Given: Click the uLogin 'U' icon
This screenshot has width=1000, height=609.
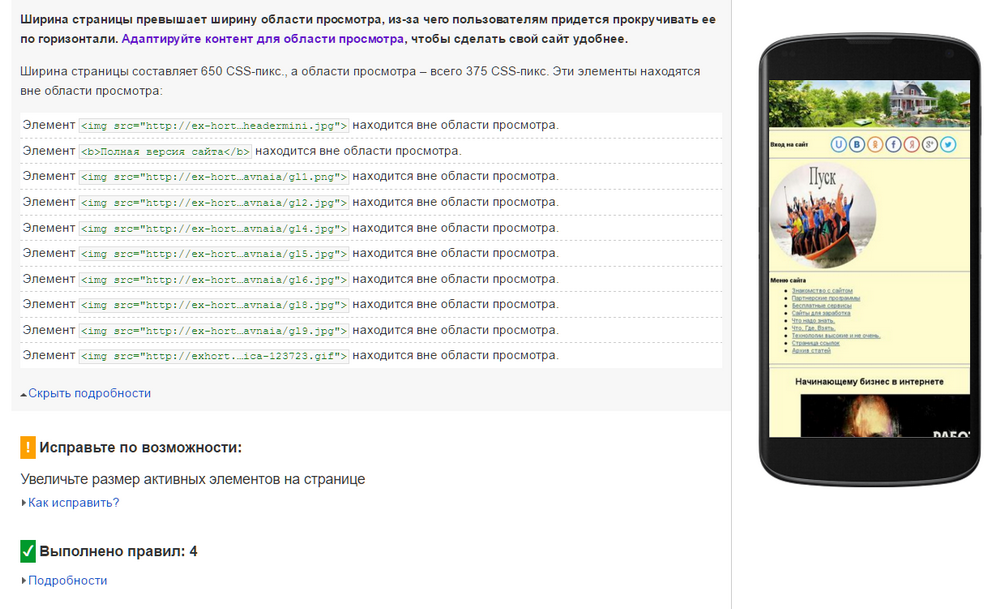Looking at the screenshot, I should point(840,145).
